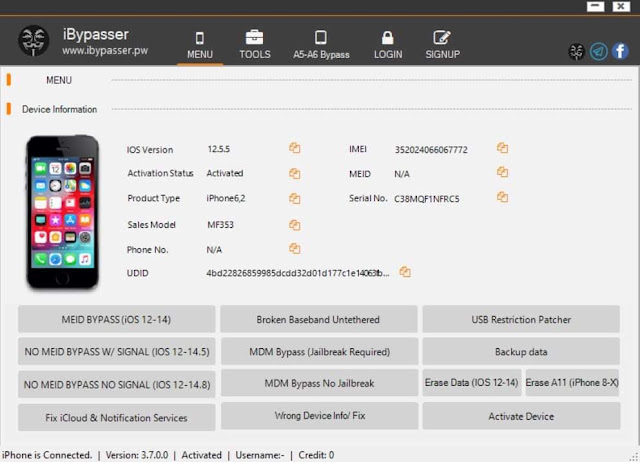
Task: Click the 'iPhone is Connected.' status text
Action: pyautogui.click(x=47, y=455)
